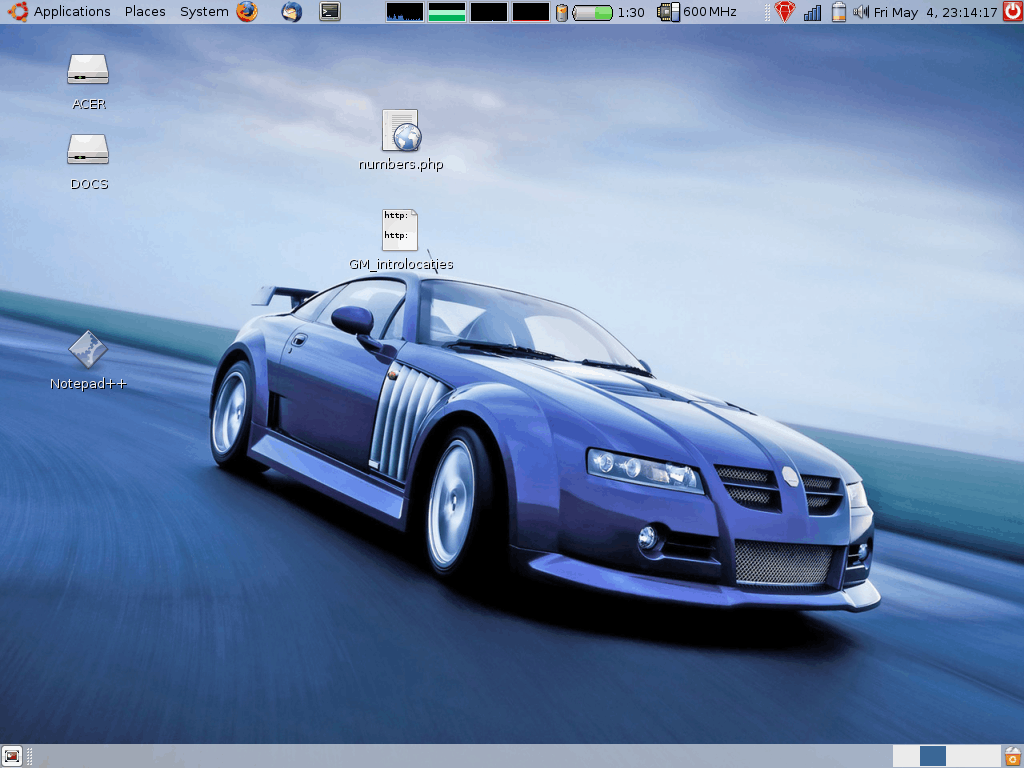Launch Notepad++ desktop shortcut
The image size is (1024, 768).
pos(88,350)
